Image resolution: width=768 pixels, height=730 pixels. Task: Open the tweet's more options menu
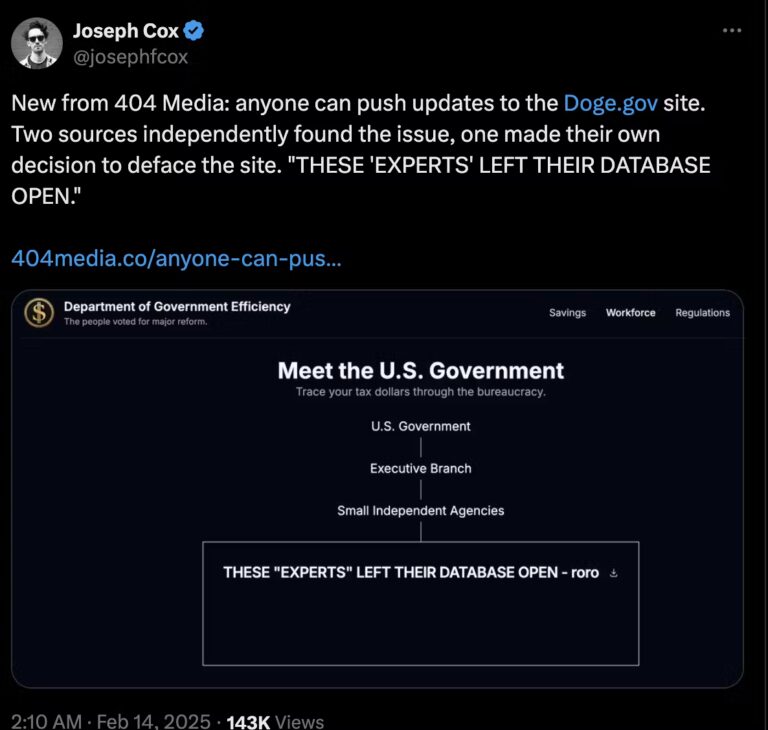coord(732,31)
